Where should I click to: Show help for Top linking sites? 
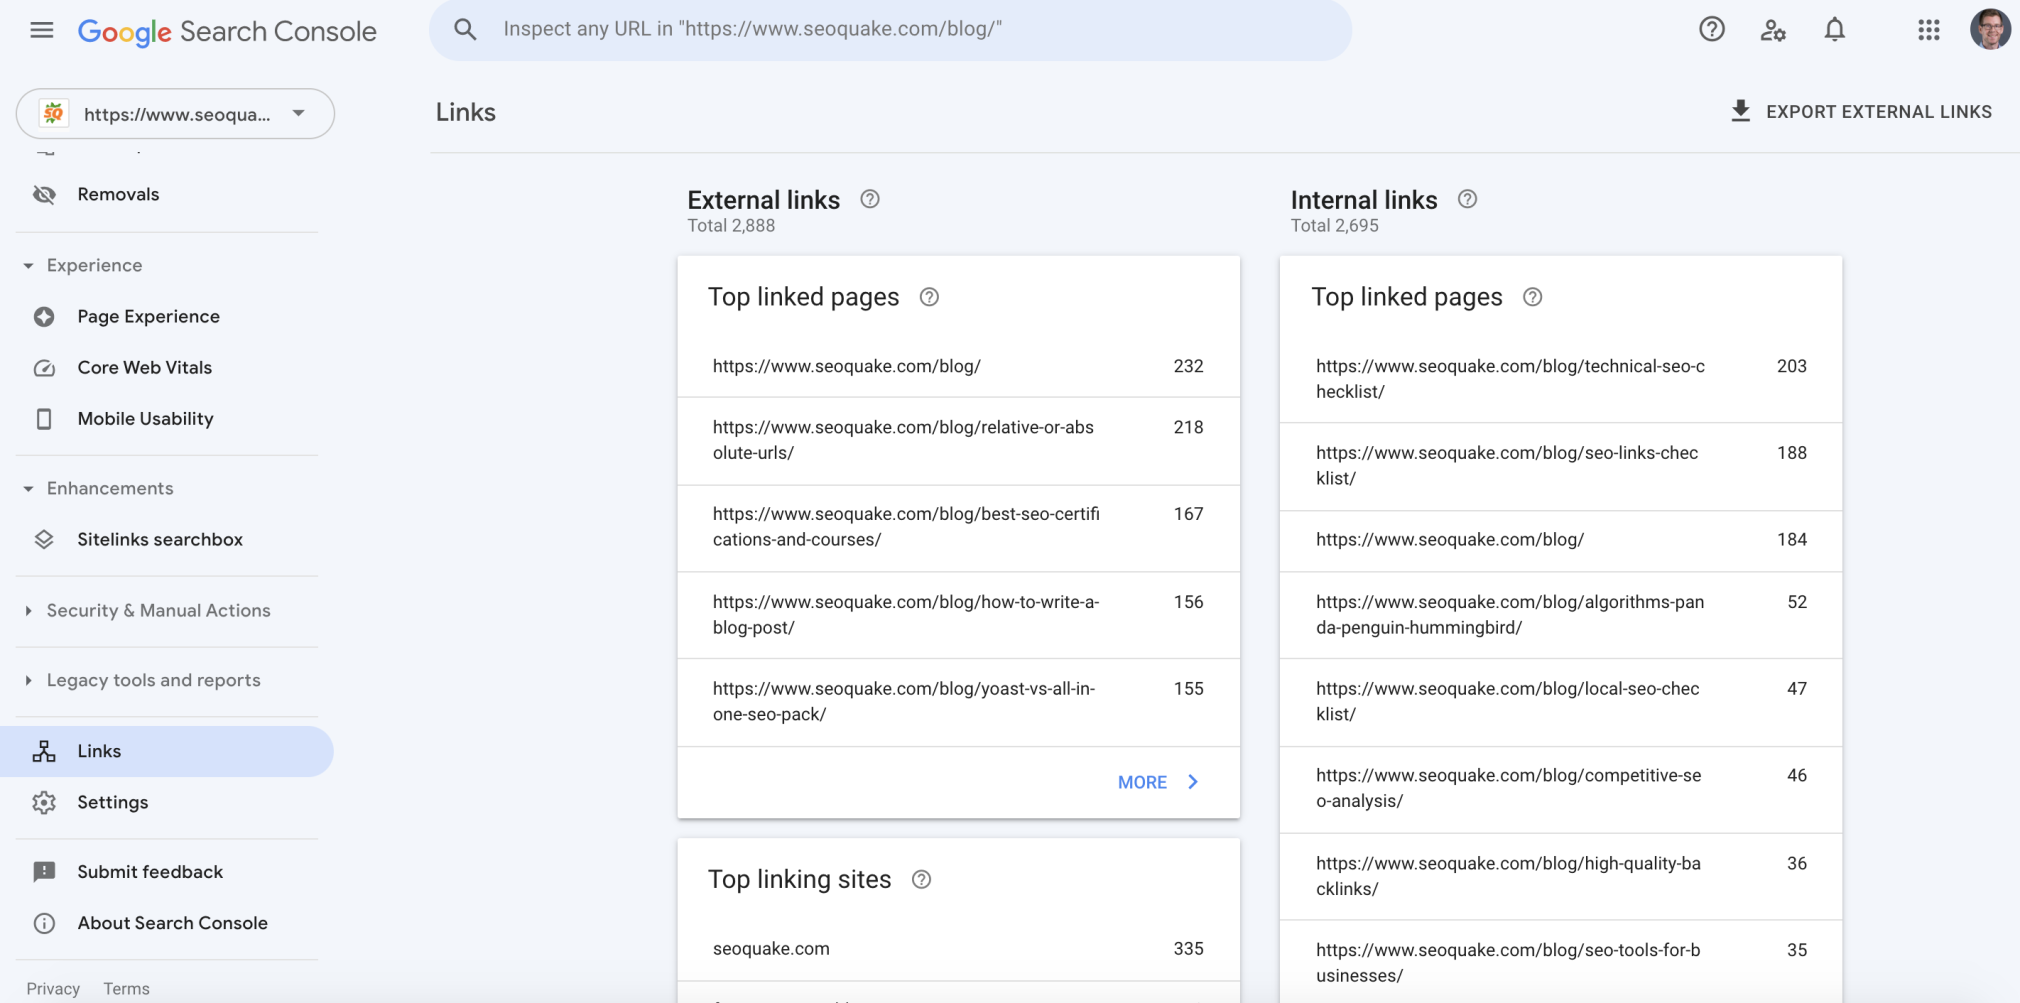[x=921, y=879]
